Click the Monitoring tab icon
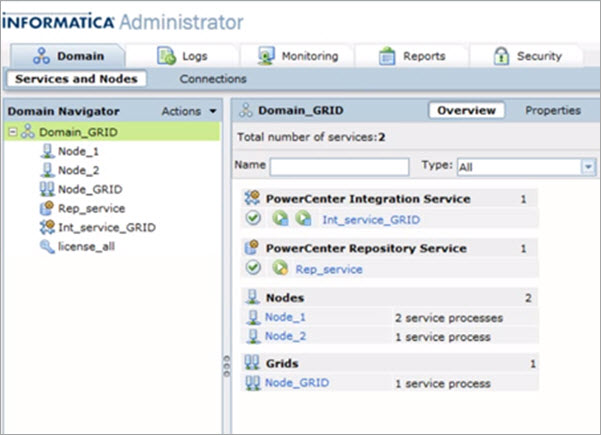This screenshot has width=601, height=435. 266,56
